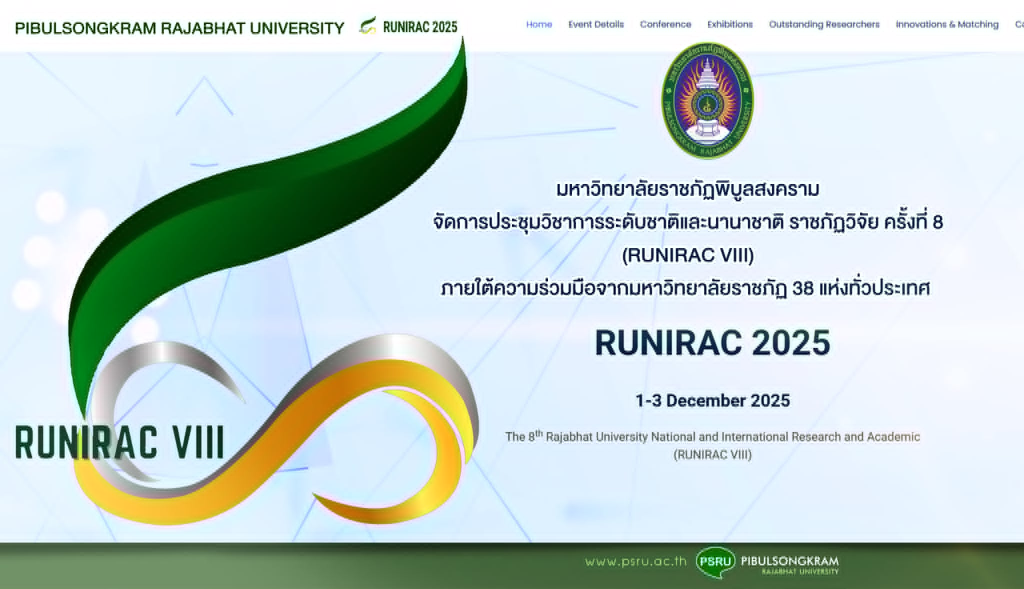Image resolution: width=1024 pixels, height=589 pixels.
Task: Visit the www.psru.ac.th footer link
Action: pyautogui.click(x=637, y=562)
